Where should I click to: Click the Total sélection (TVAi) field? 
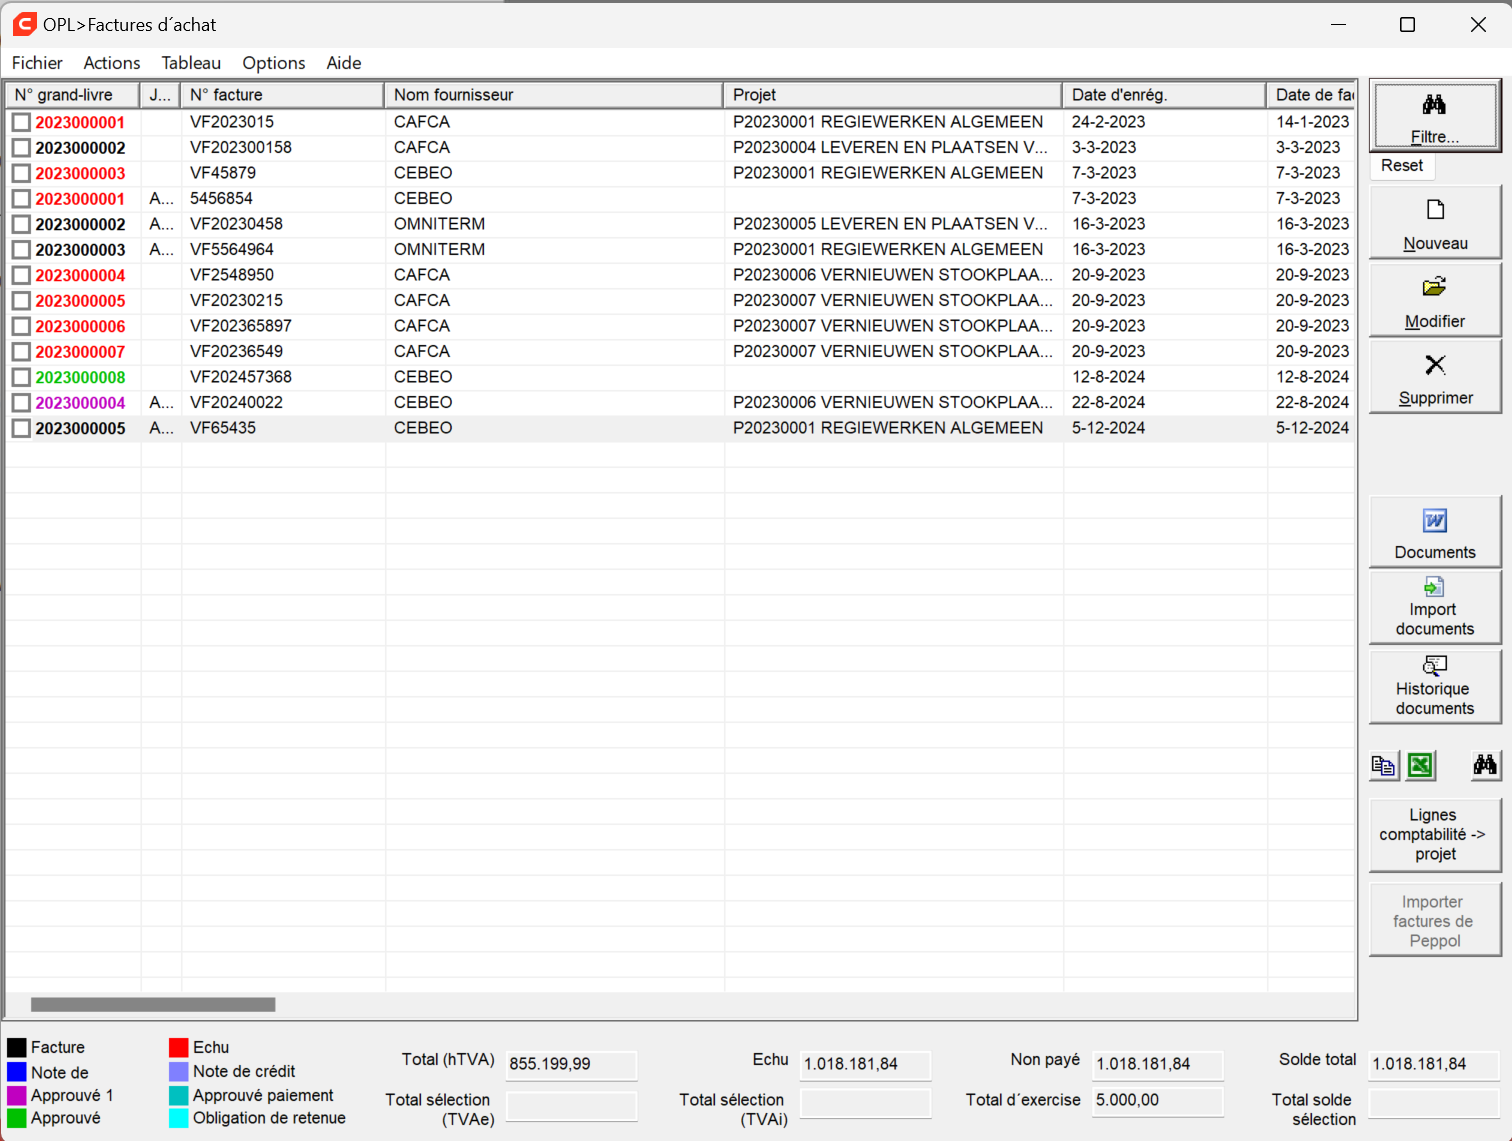(x=866, y=1103)
